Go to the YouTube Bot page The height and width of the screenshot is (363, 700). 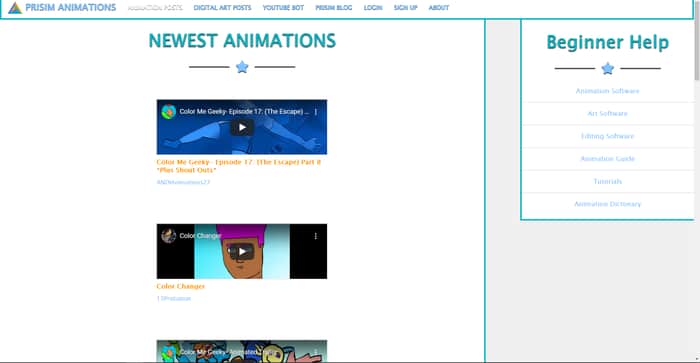coord(283,8)
